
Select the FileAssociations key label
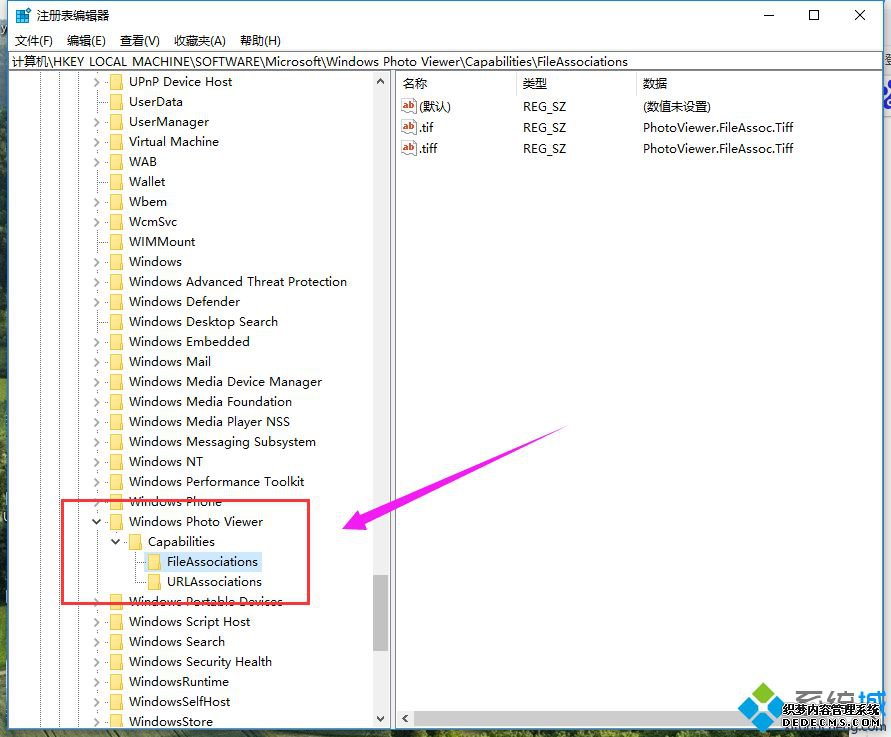213,562
